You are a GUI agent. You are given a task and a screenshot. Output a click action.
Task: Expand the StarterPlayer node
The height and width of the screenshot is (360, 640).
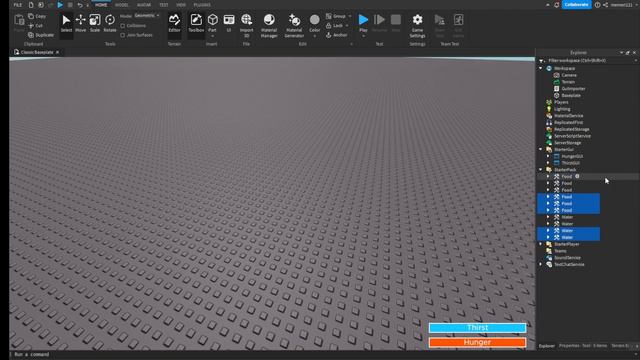click(x=541, y=244)
